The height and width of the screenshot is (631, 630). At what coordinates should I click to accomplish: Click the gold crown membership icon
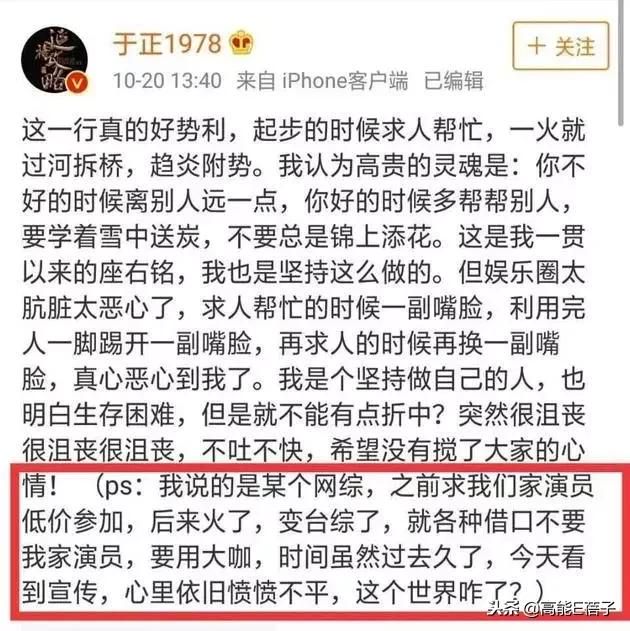tap(241, 43)
